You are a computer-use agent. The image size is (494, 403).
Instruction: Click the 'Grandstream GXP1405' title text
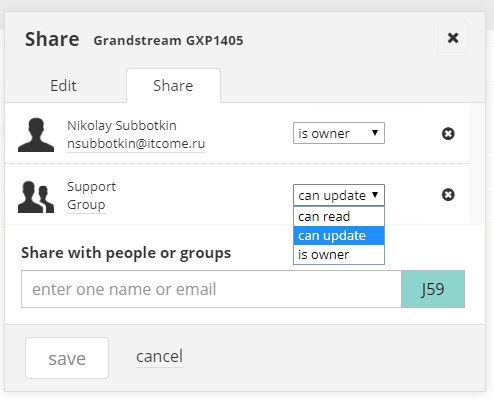point(168,41)
